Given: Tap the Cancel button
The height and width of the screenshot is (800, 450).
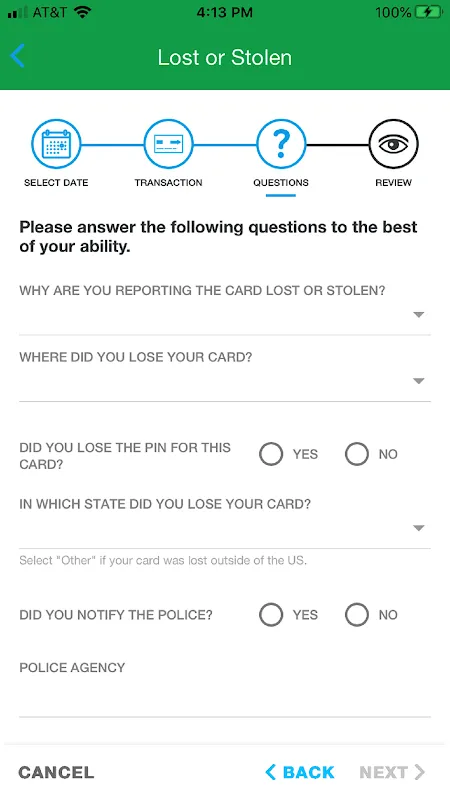Looking at the screenshot, I should (56, 772).
